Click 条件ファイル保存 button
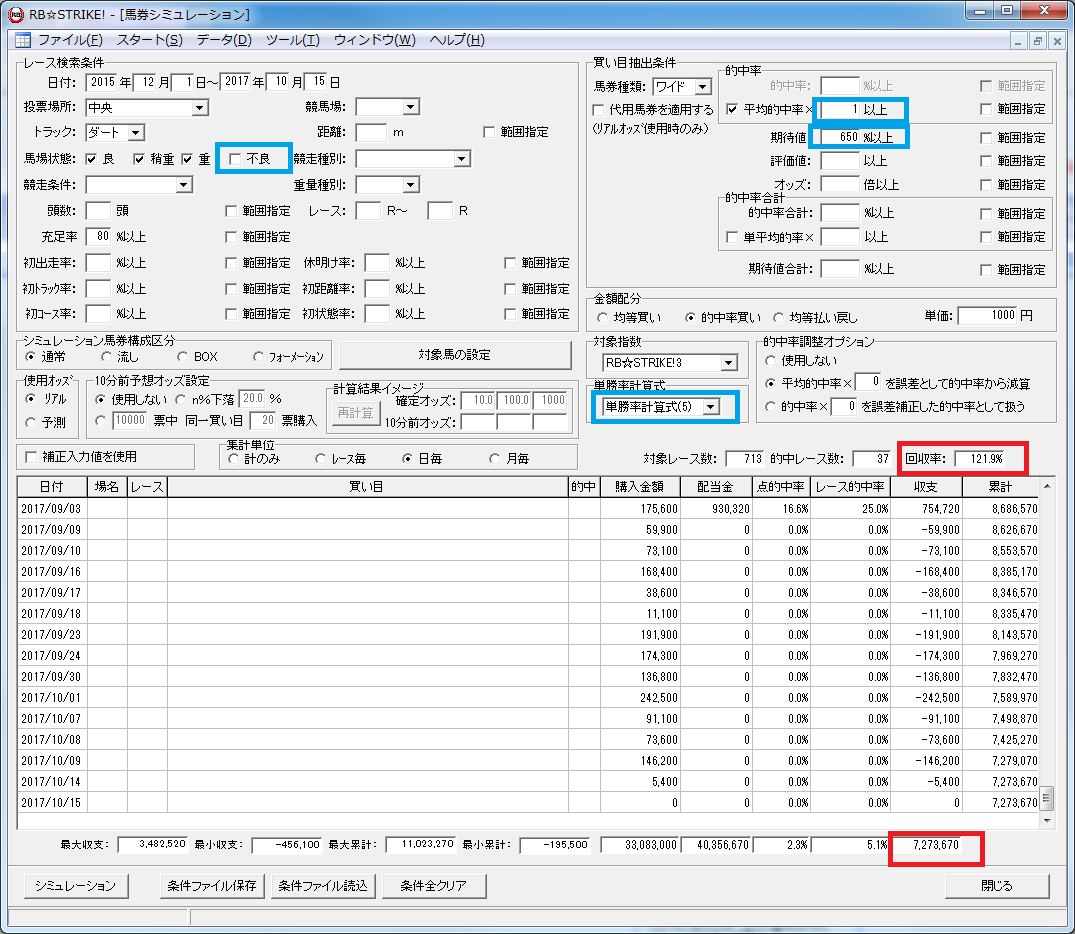 coord(212,886)
